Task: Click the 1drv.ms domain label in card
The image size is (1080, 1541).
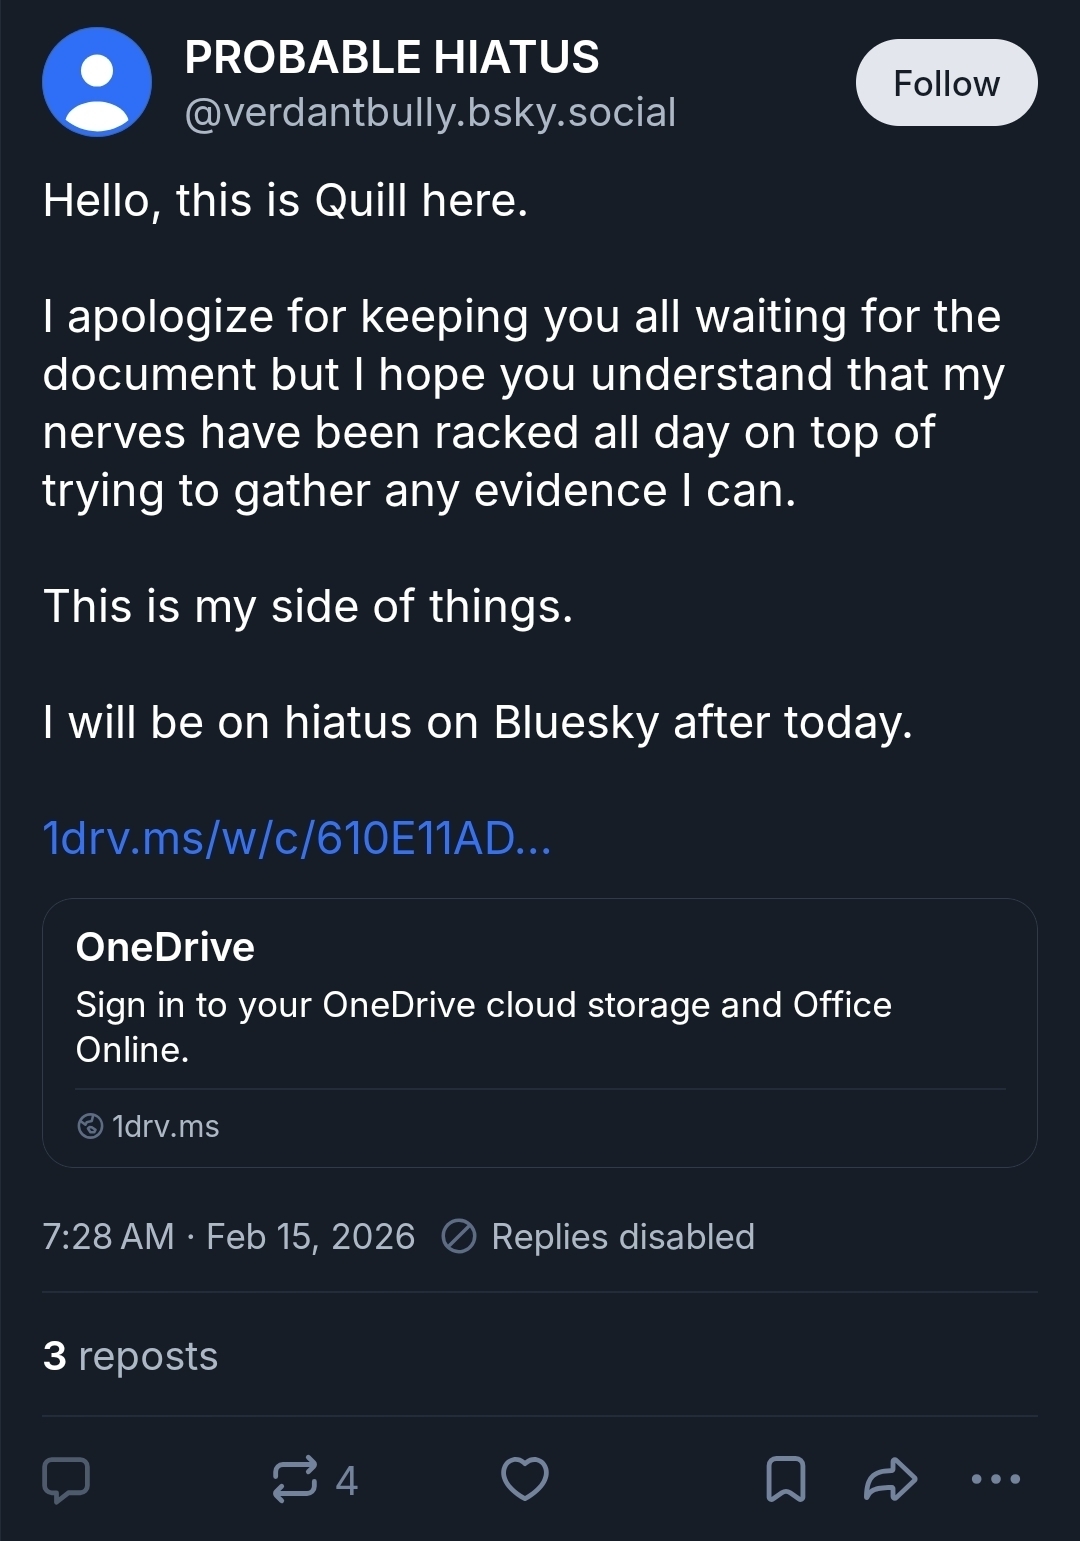Action: [166, 1126]
